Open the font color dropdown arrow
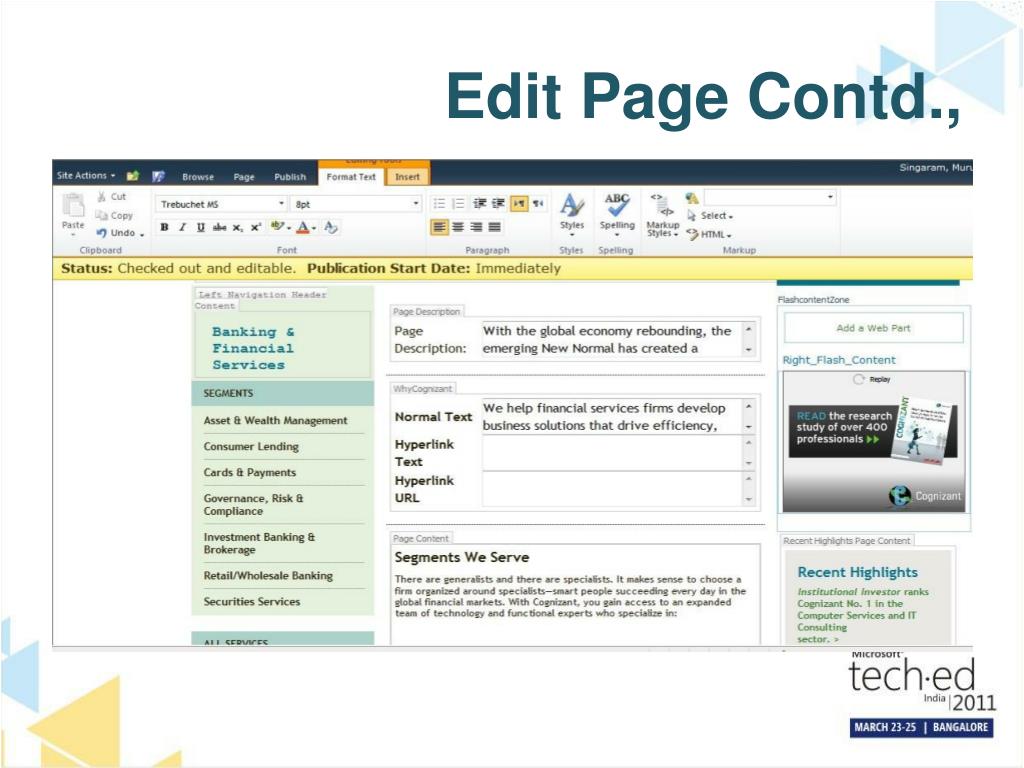Viewport: 1024px width, 768px height. [314, 228]
